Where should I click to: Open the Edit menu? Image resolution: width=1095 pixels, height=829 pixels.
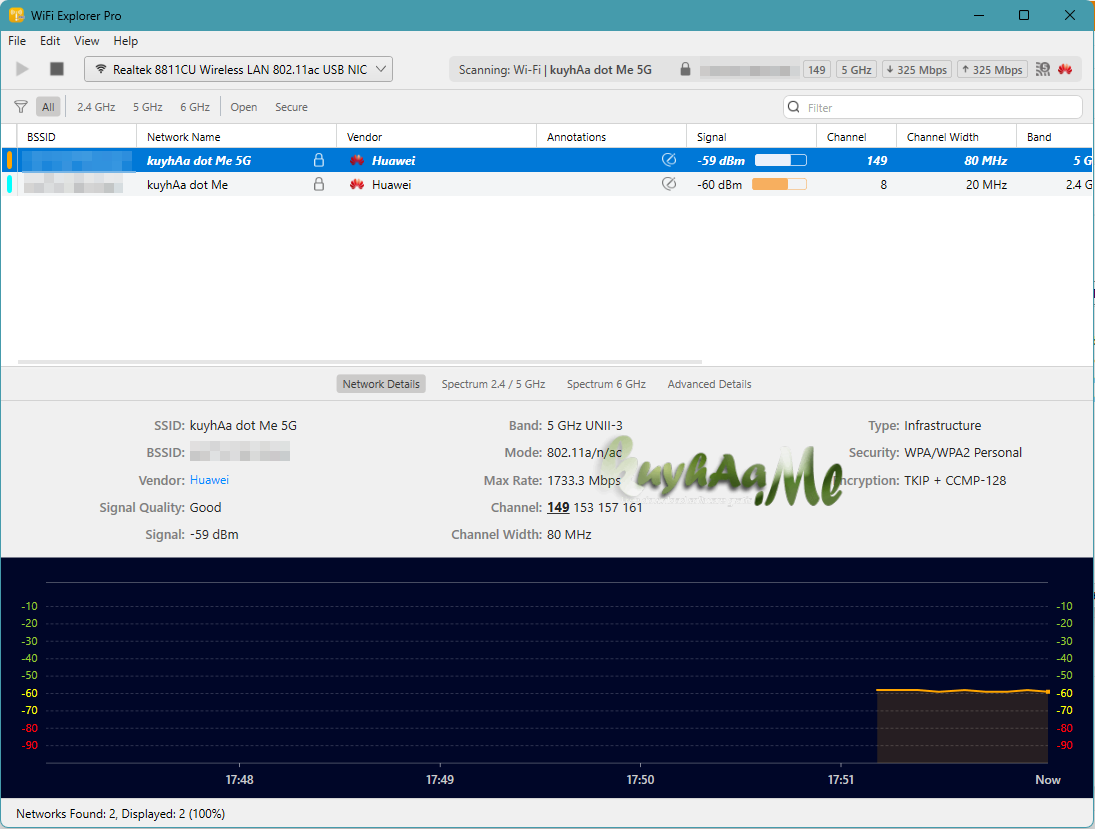(x=50, y=41)
